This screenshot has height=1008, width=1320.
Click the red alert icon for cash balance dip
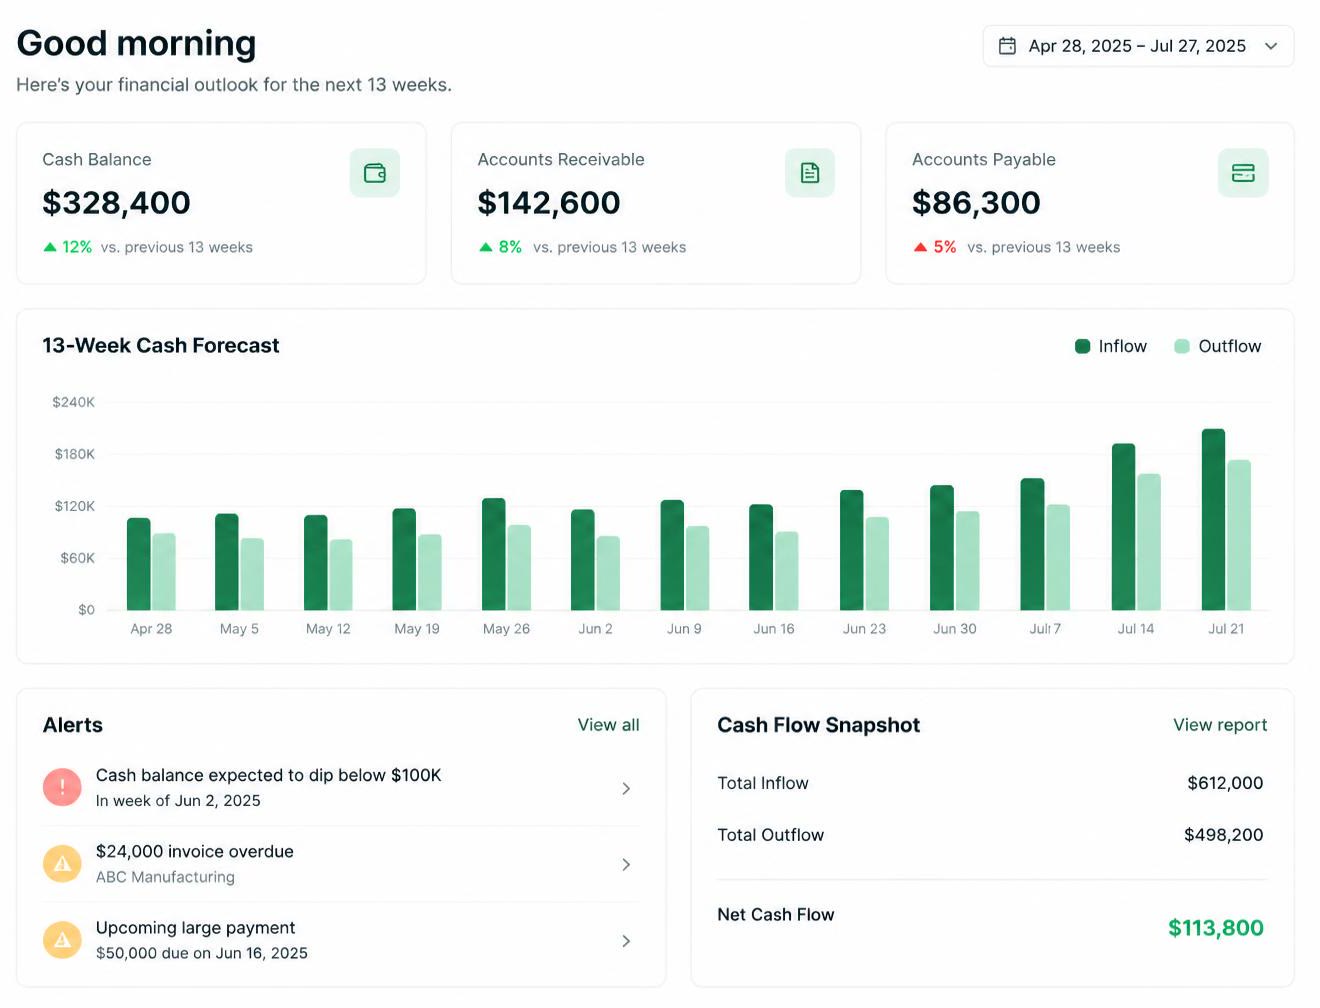tap(62, 787)
